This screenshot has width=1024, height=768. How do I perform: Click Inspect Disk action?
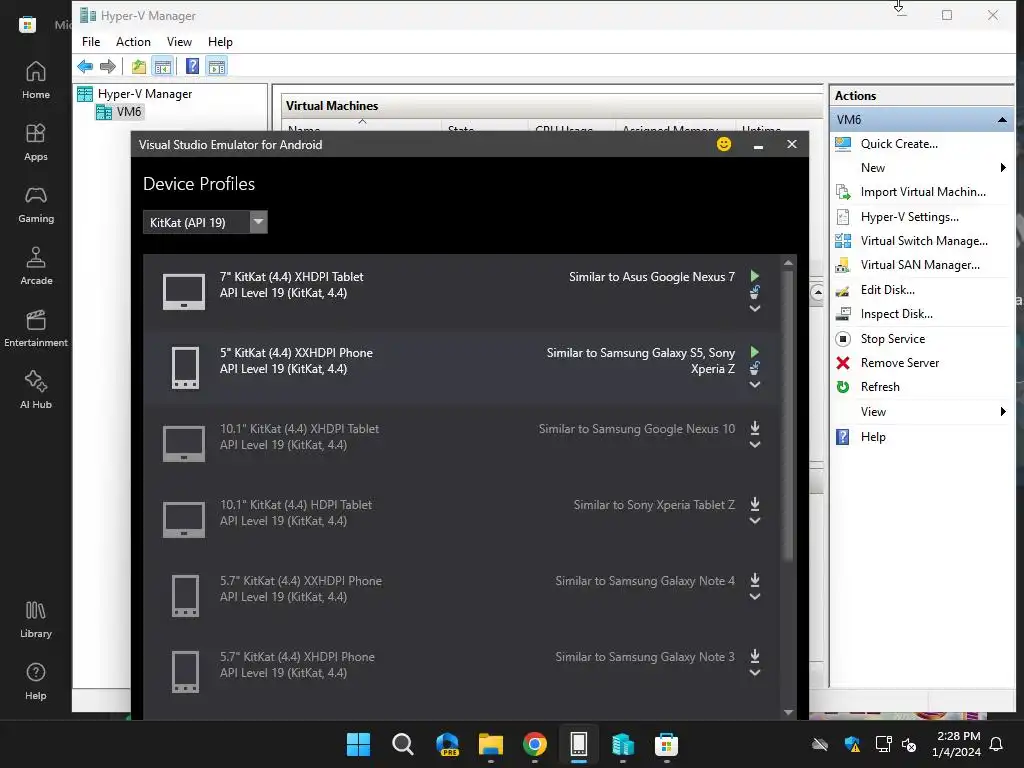(x=896, y=314)
